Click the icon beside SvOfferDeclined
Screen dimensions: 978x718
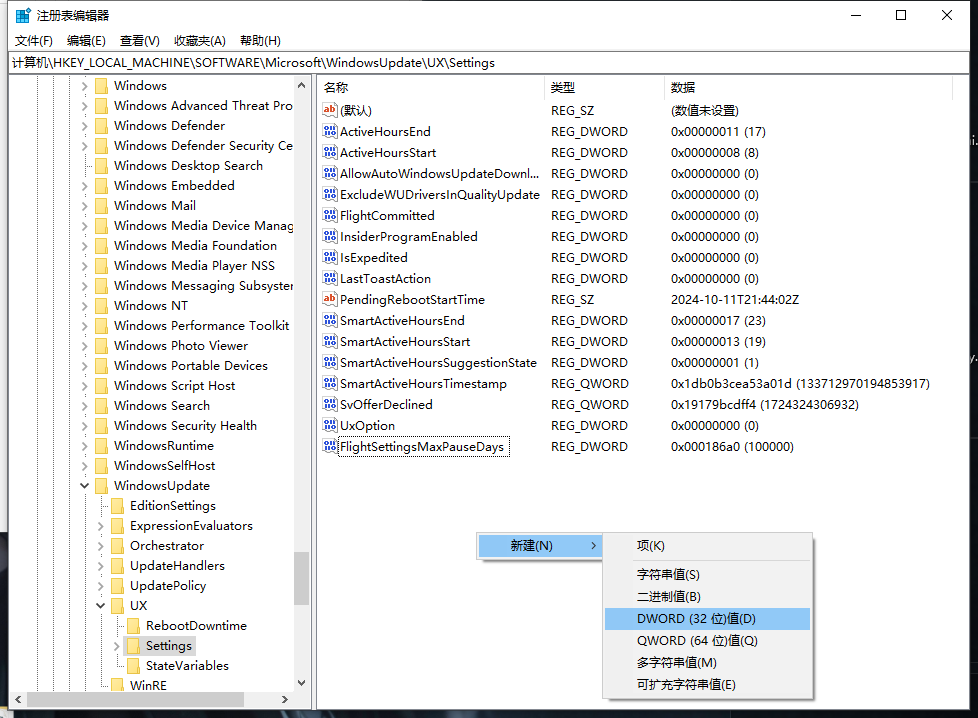(329, 404)
